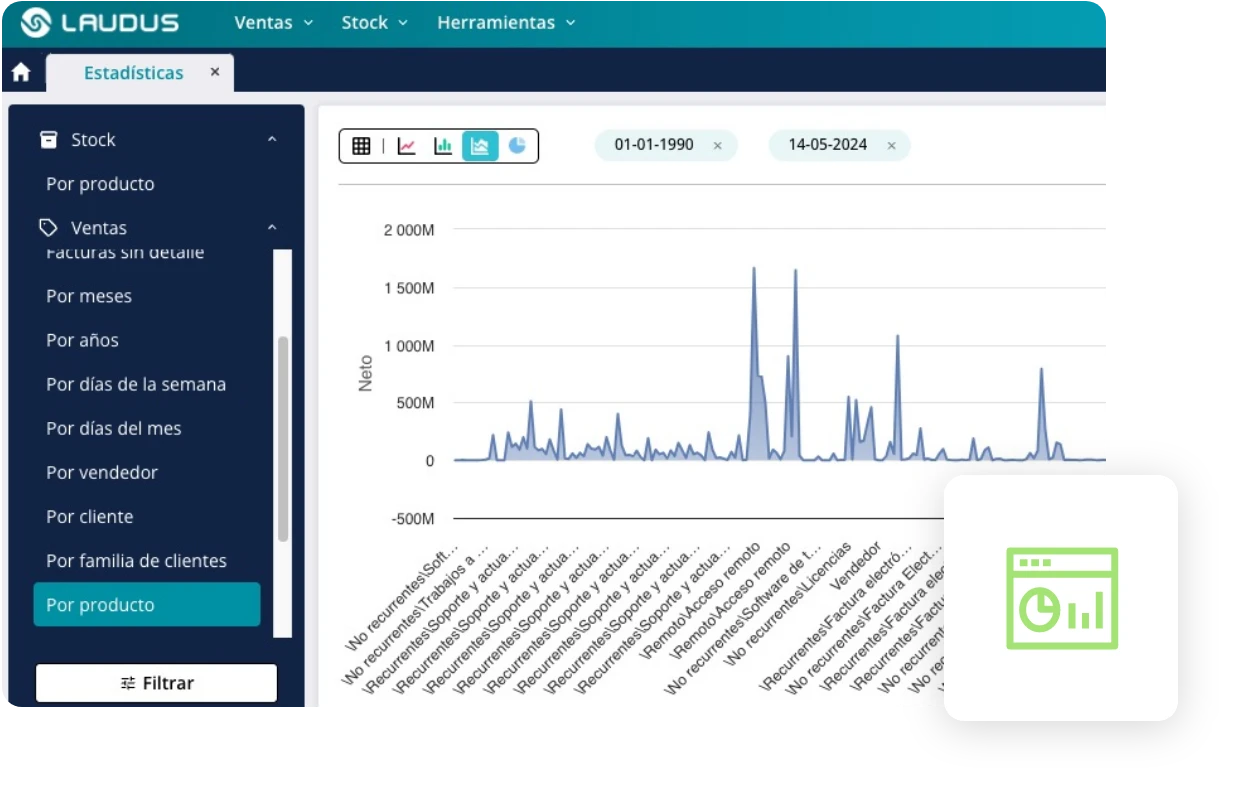Click the sidebar vertical scrollbar
Viewport: 1238px width, 788px height.
point(283,438)
